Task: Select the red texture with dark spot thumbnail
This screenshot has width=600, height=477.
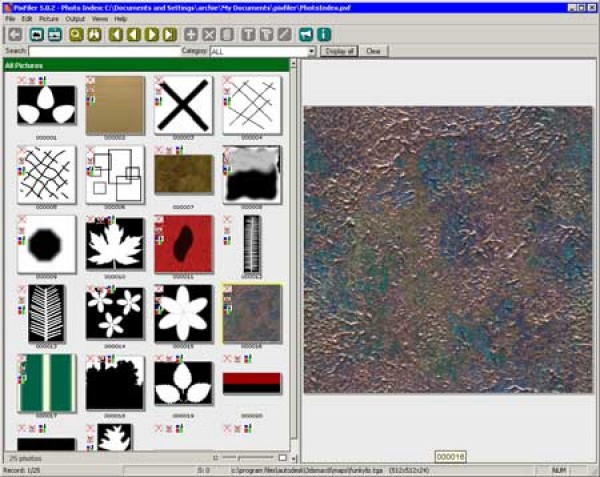Action: click(x=183, y=244)
